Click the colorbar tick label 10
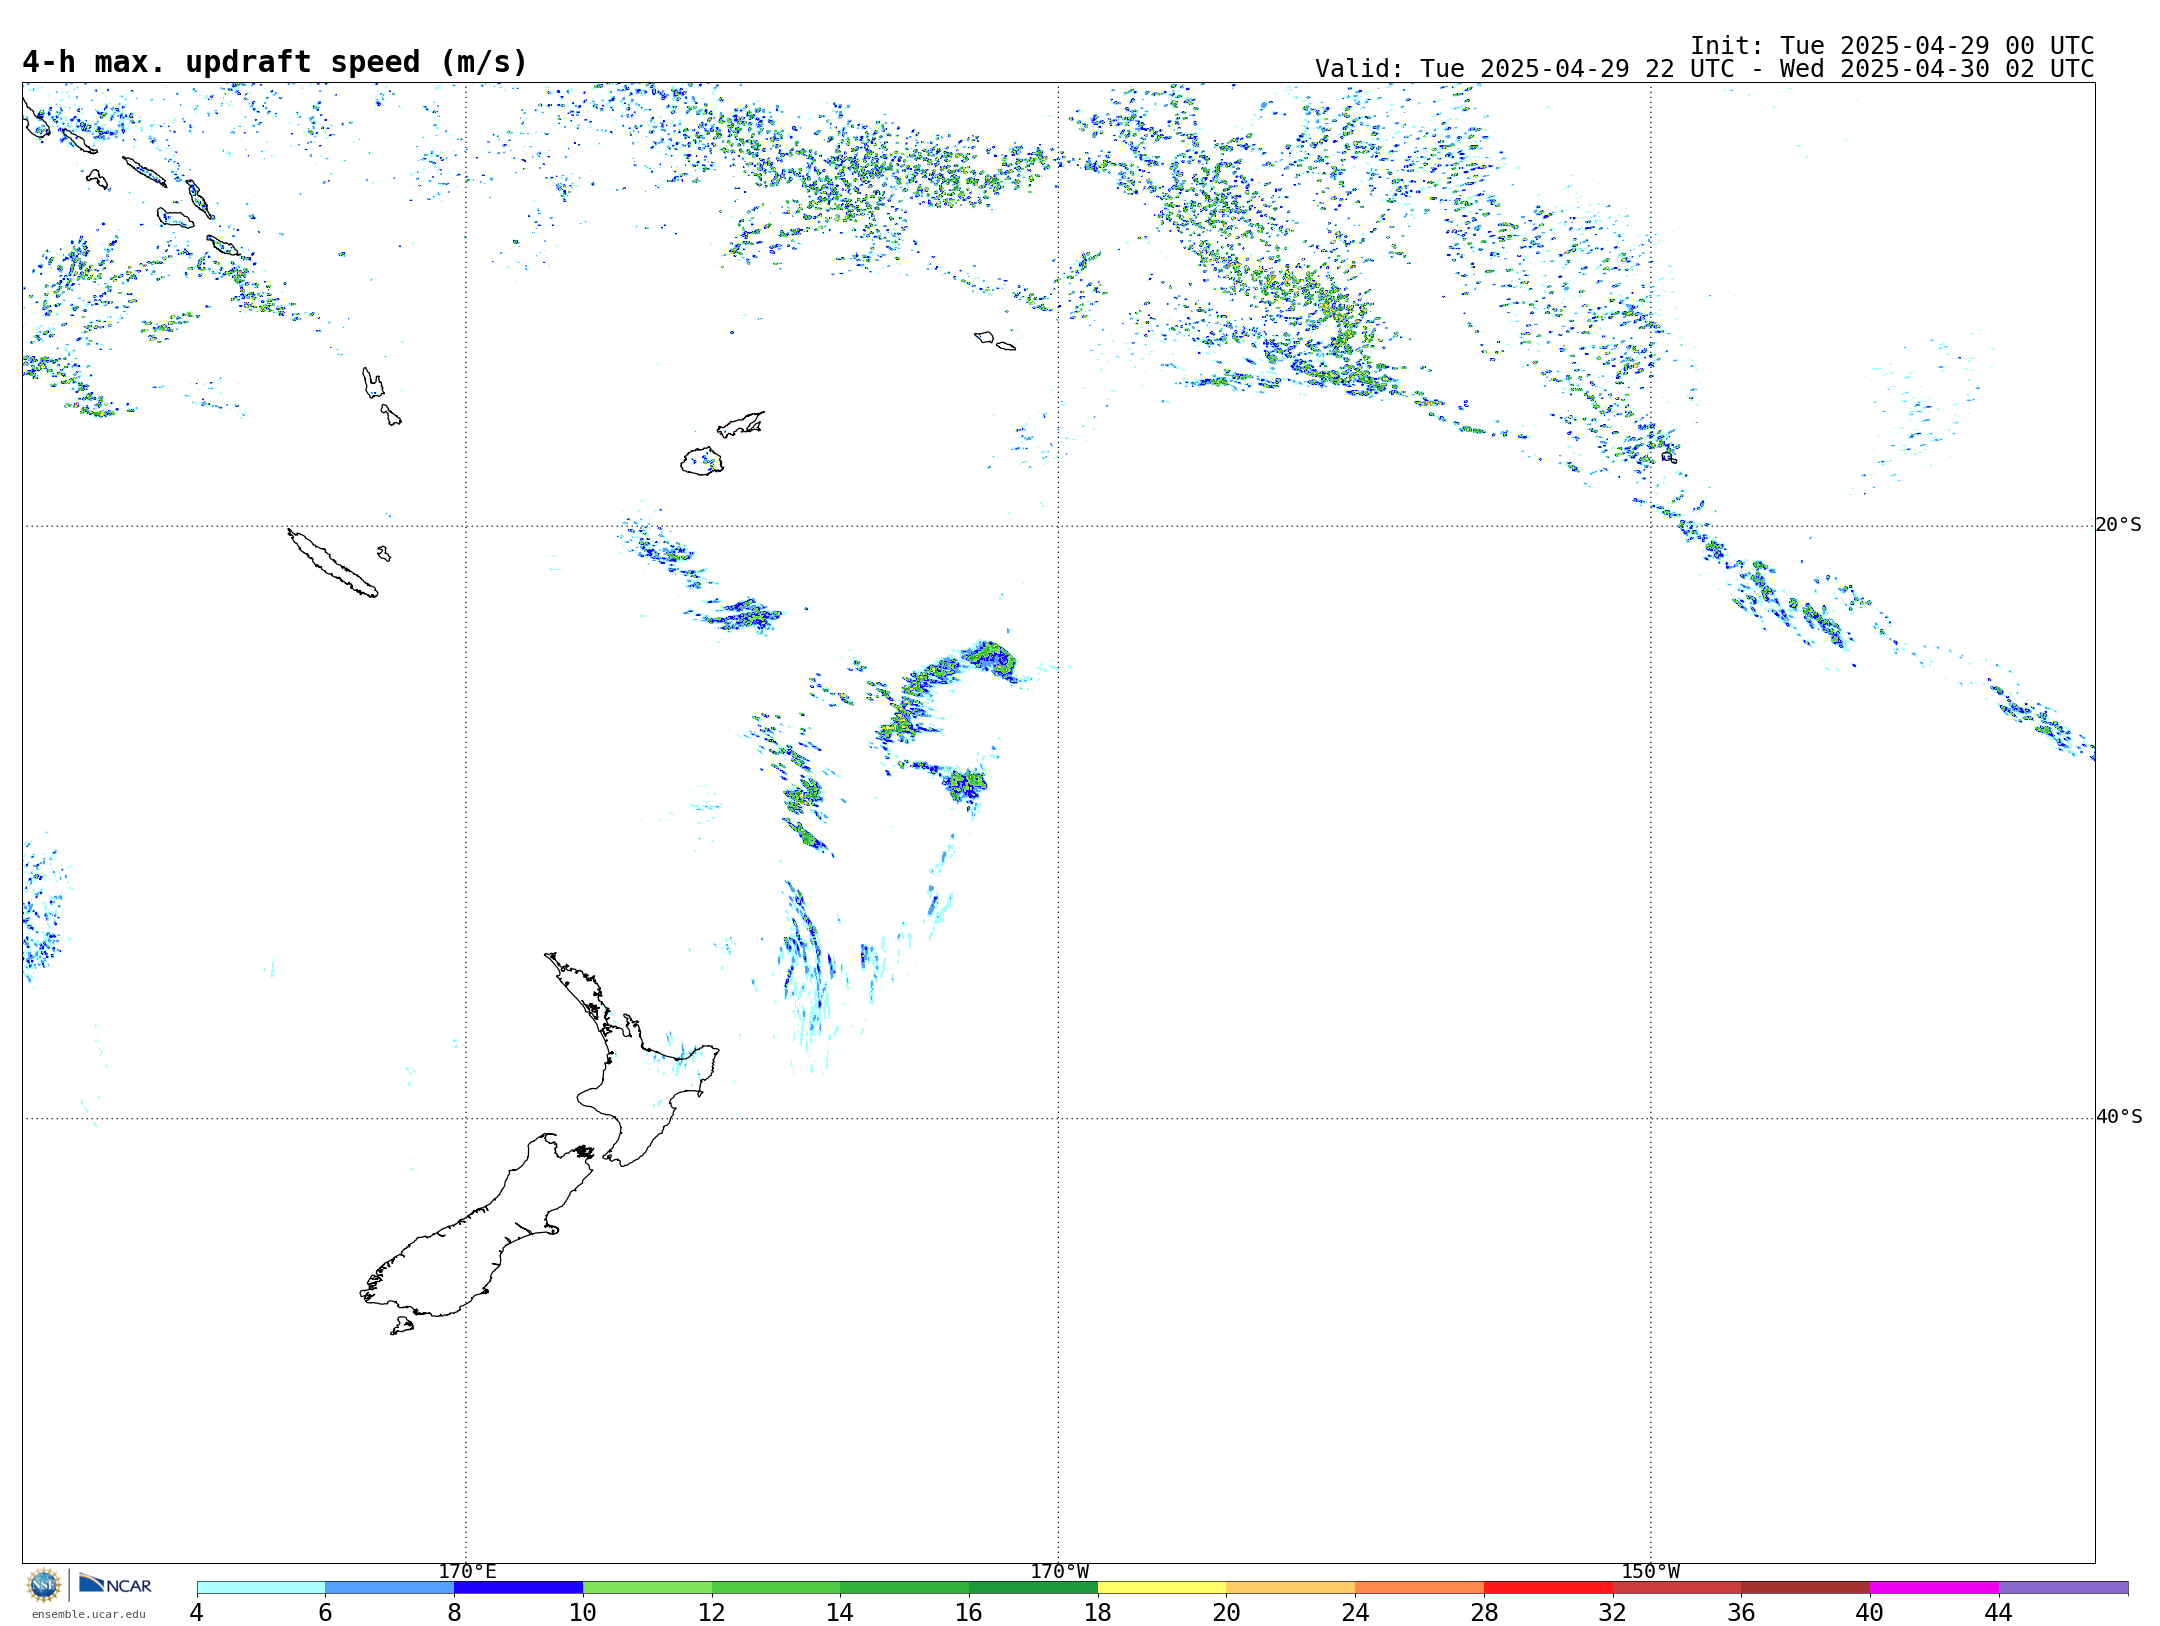The width and height of the screenshot is (2160, 1626). point(583,1613)
